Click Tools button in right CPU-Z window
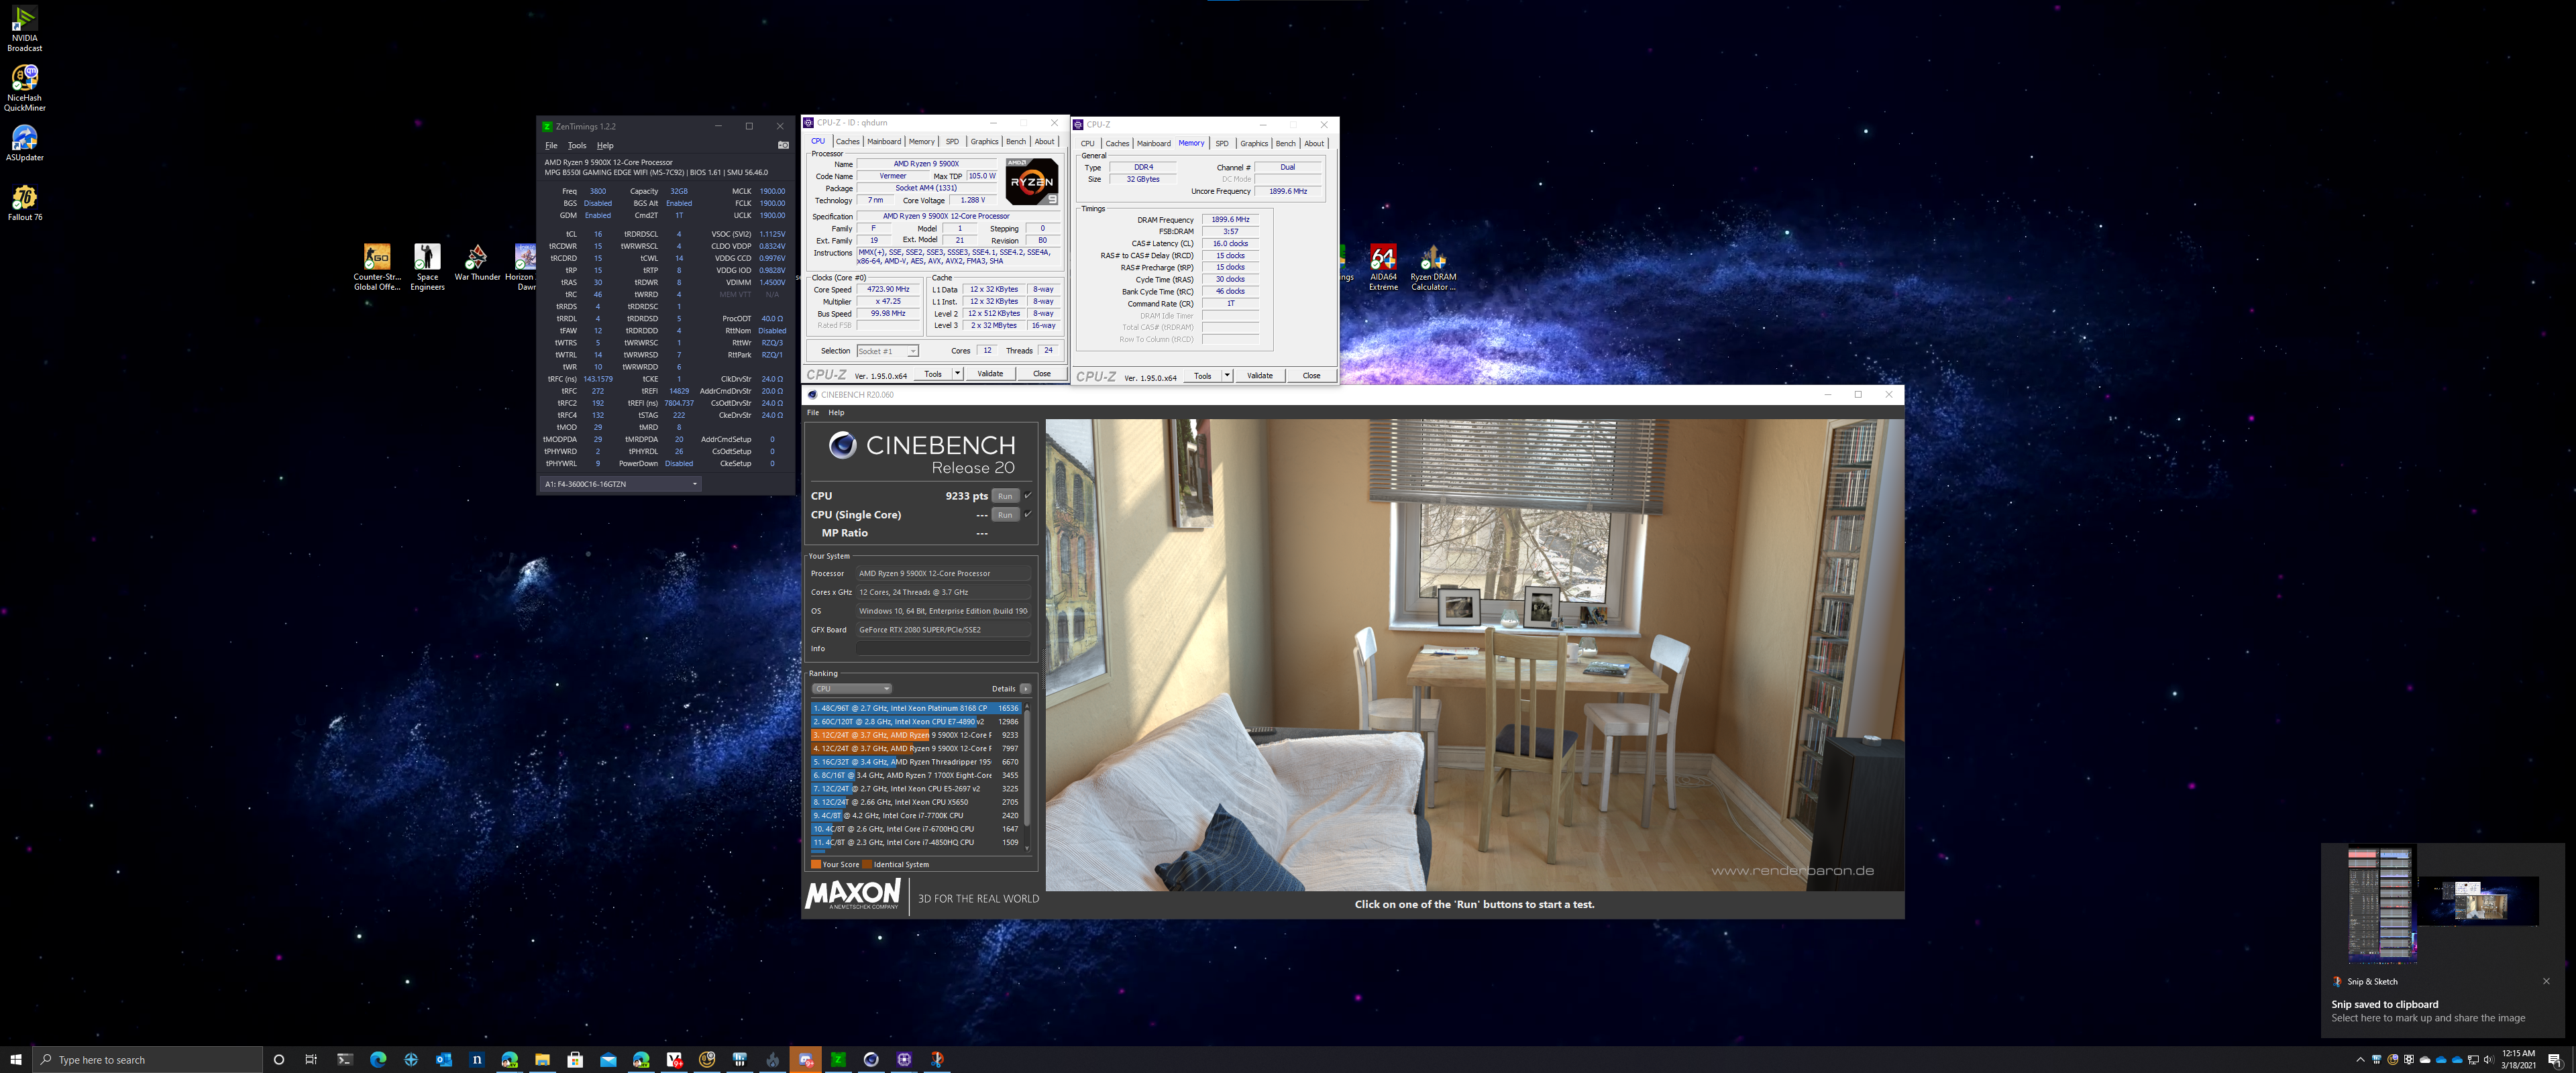This screenshot has width=2576, height=1073. tap(1203, 376)
